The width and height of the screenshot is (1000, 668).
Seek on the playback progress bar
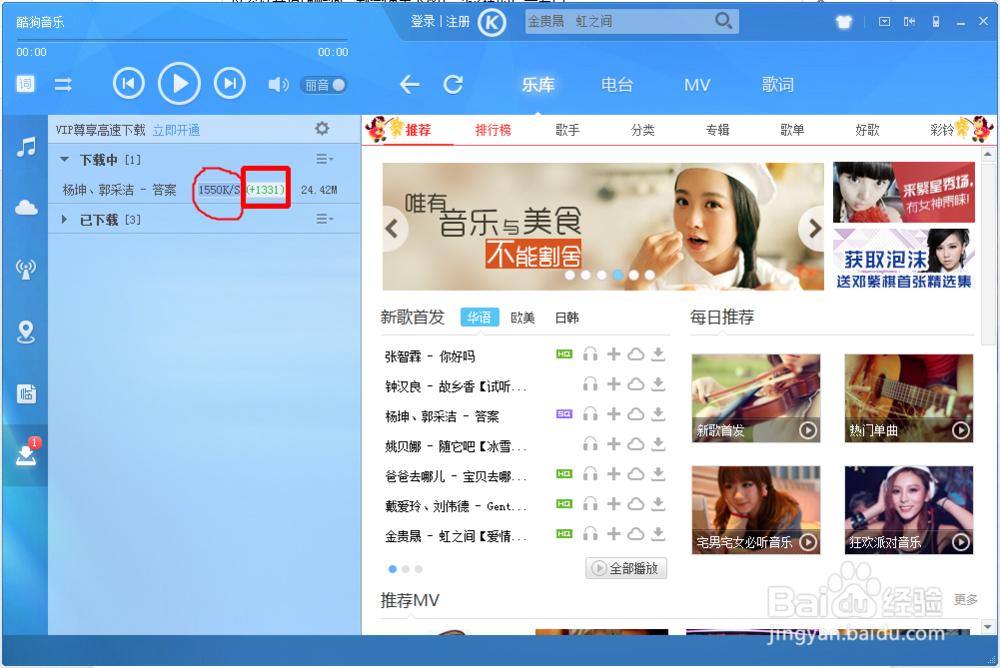point(182,40)
